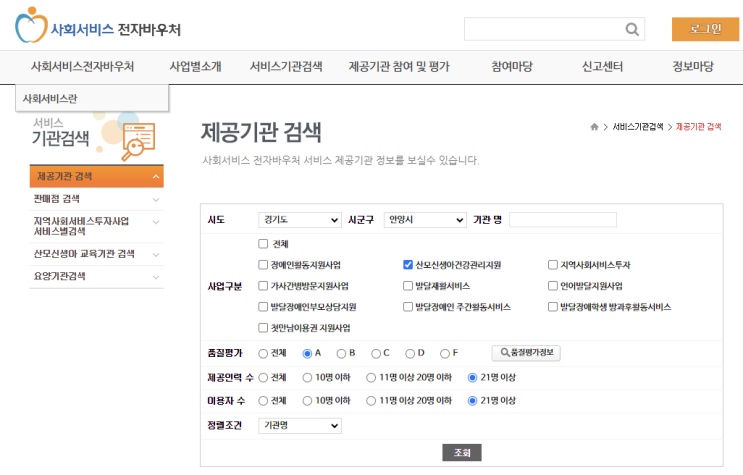The height and width of the screenshot is (475, 743).
Task: Click the 로그인 button
Action: coord(705,29)
